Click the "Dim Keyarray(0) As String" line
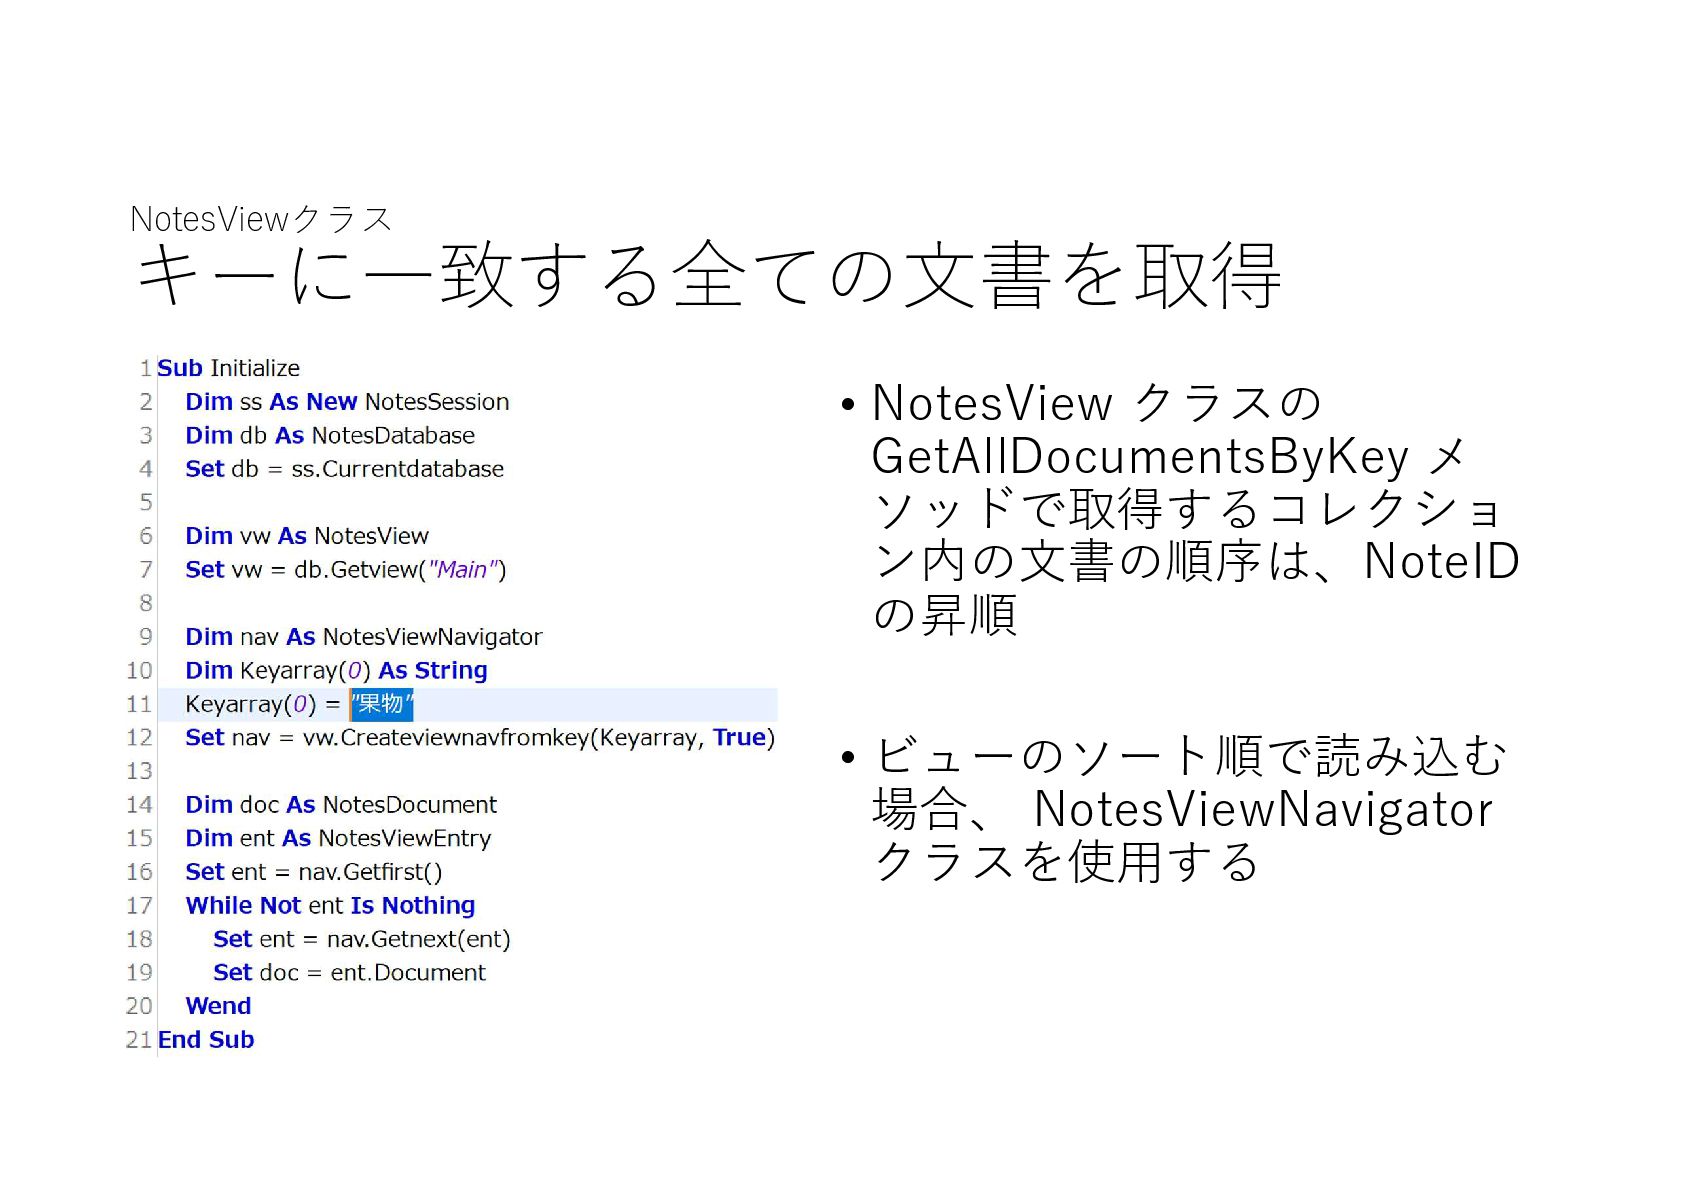Viewport: 1684px width, 1191px height. pos(336,671)
